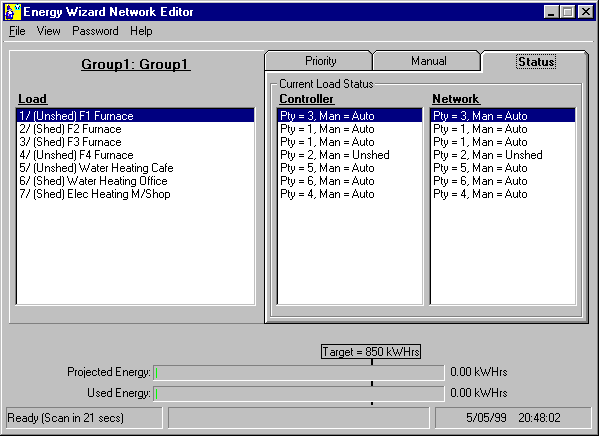Open the Password menu
This screenshot has height=436, width=599.
tap(95, 31)
